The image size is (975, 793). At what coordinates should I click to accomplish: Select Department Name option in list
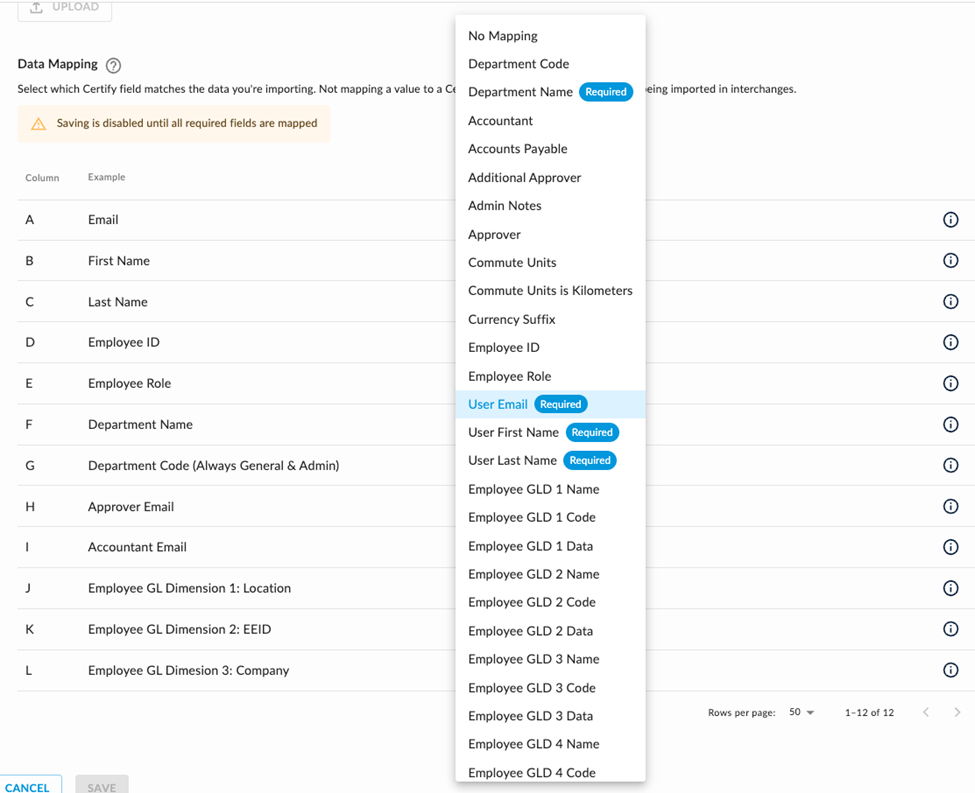point(520,92)
